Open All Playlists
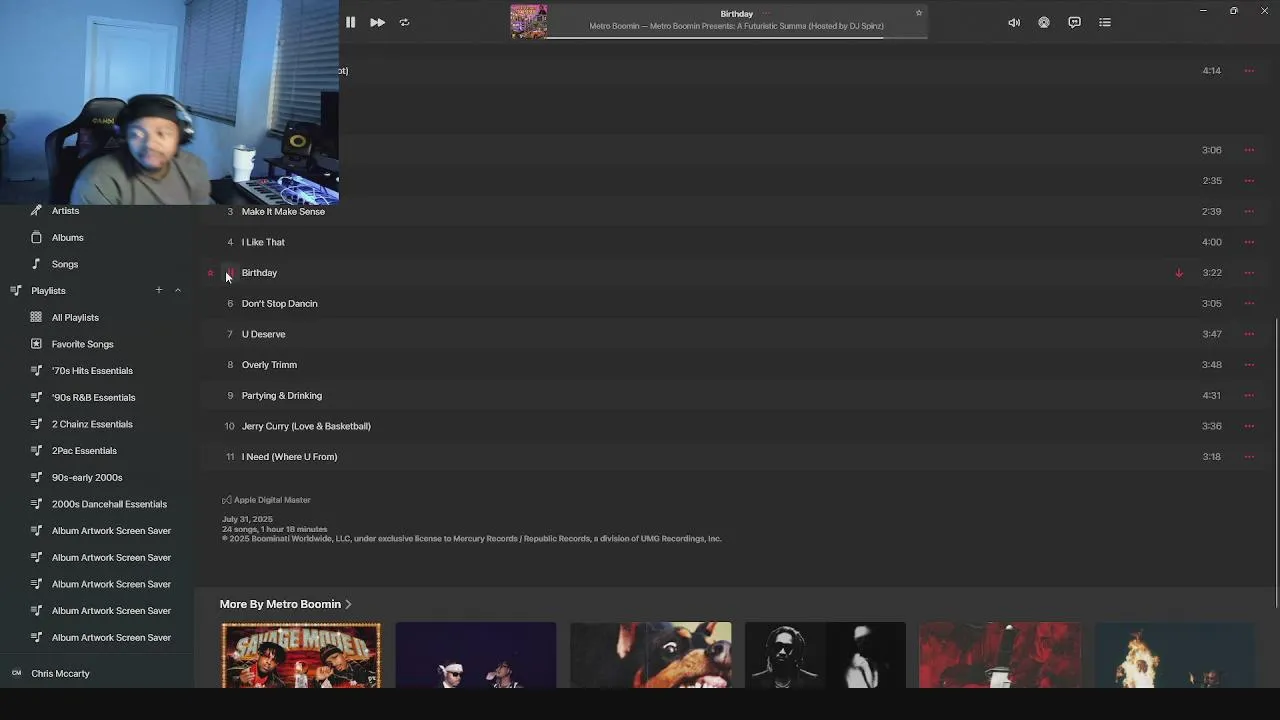This screenshot has width=1280, height=720. tap(75, 318)
